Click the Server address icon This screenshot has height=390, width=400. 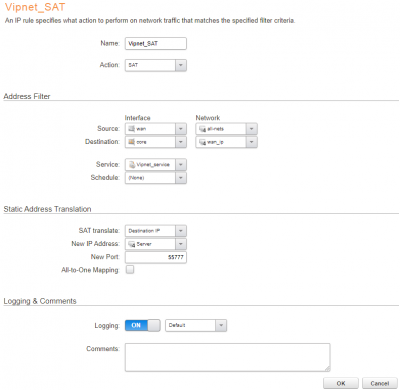click(x=132, y=244)
